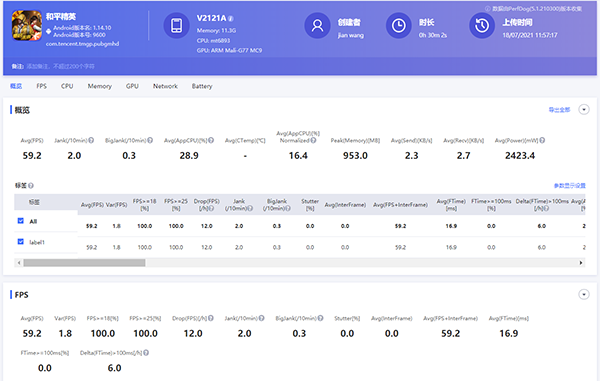
Task: Collapse the FPS section with its arrow
Action: [x=584, y=295]
